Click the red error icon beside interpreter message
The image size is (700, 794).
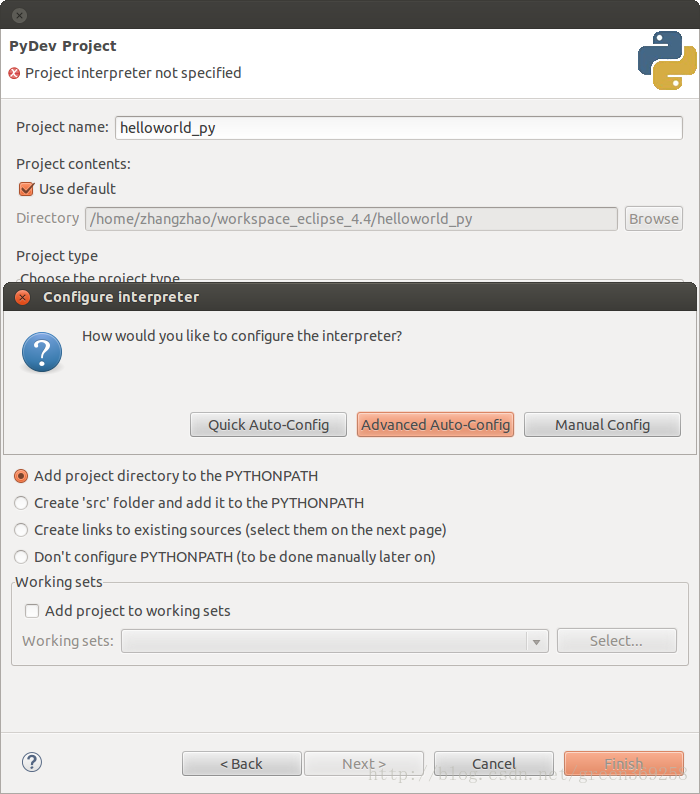coord(14,73)
